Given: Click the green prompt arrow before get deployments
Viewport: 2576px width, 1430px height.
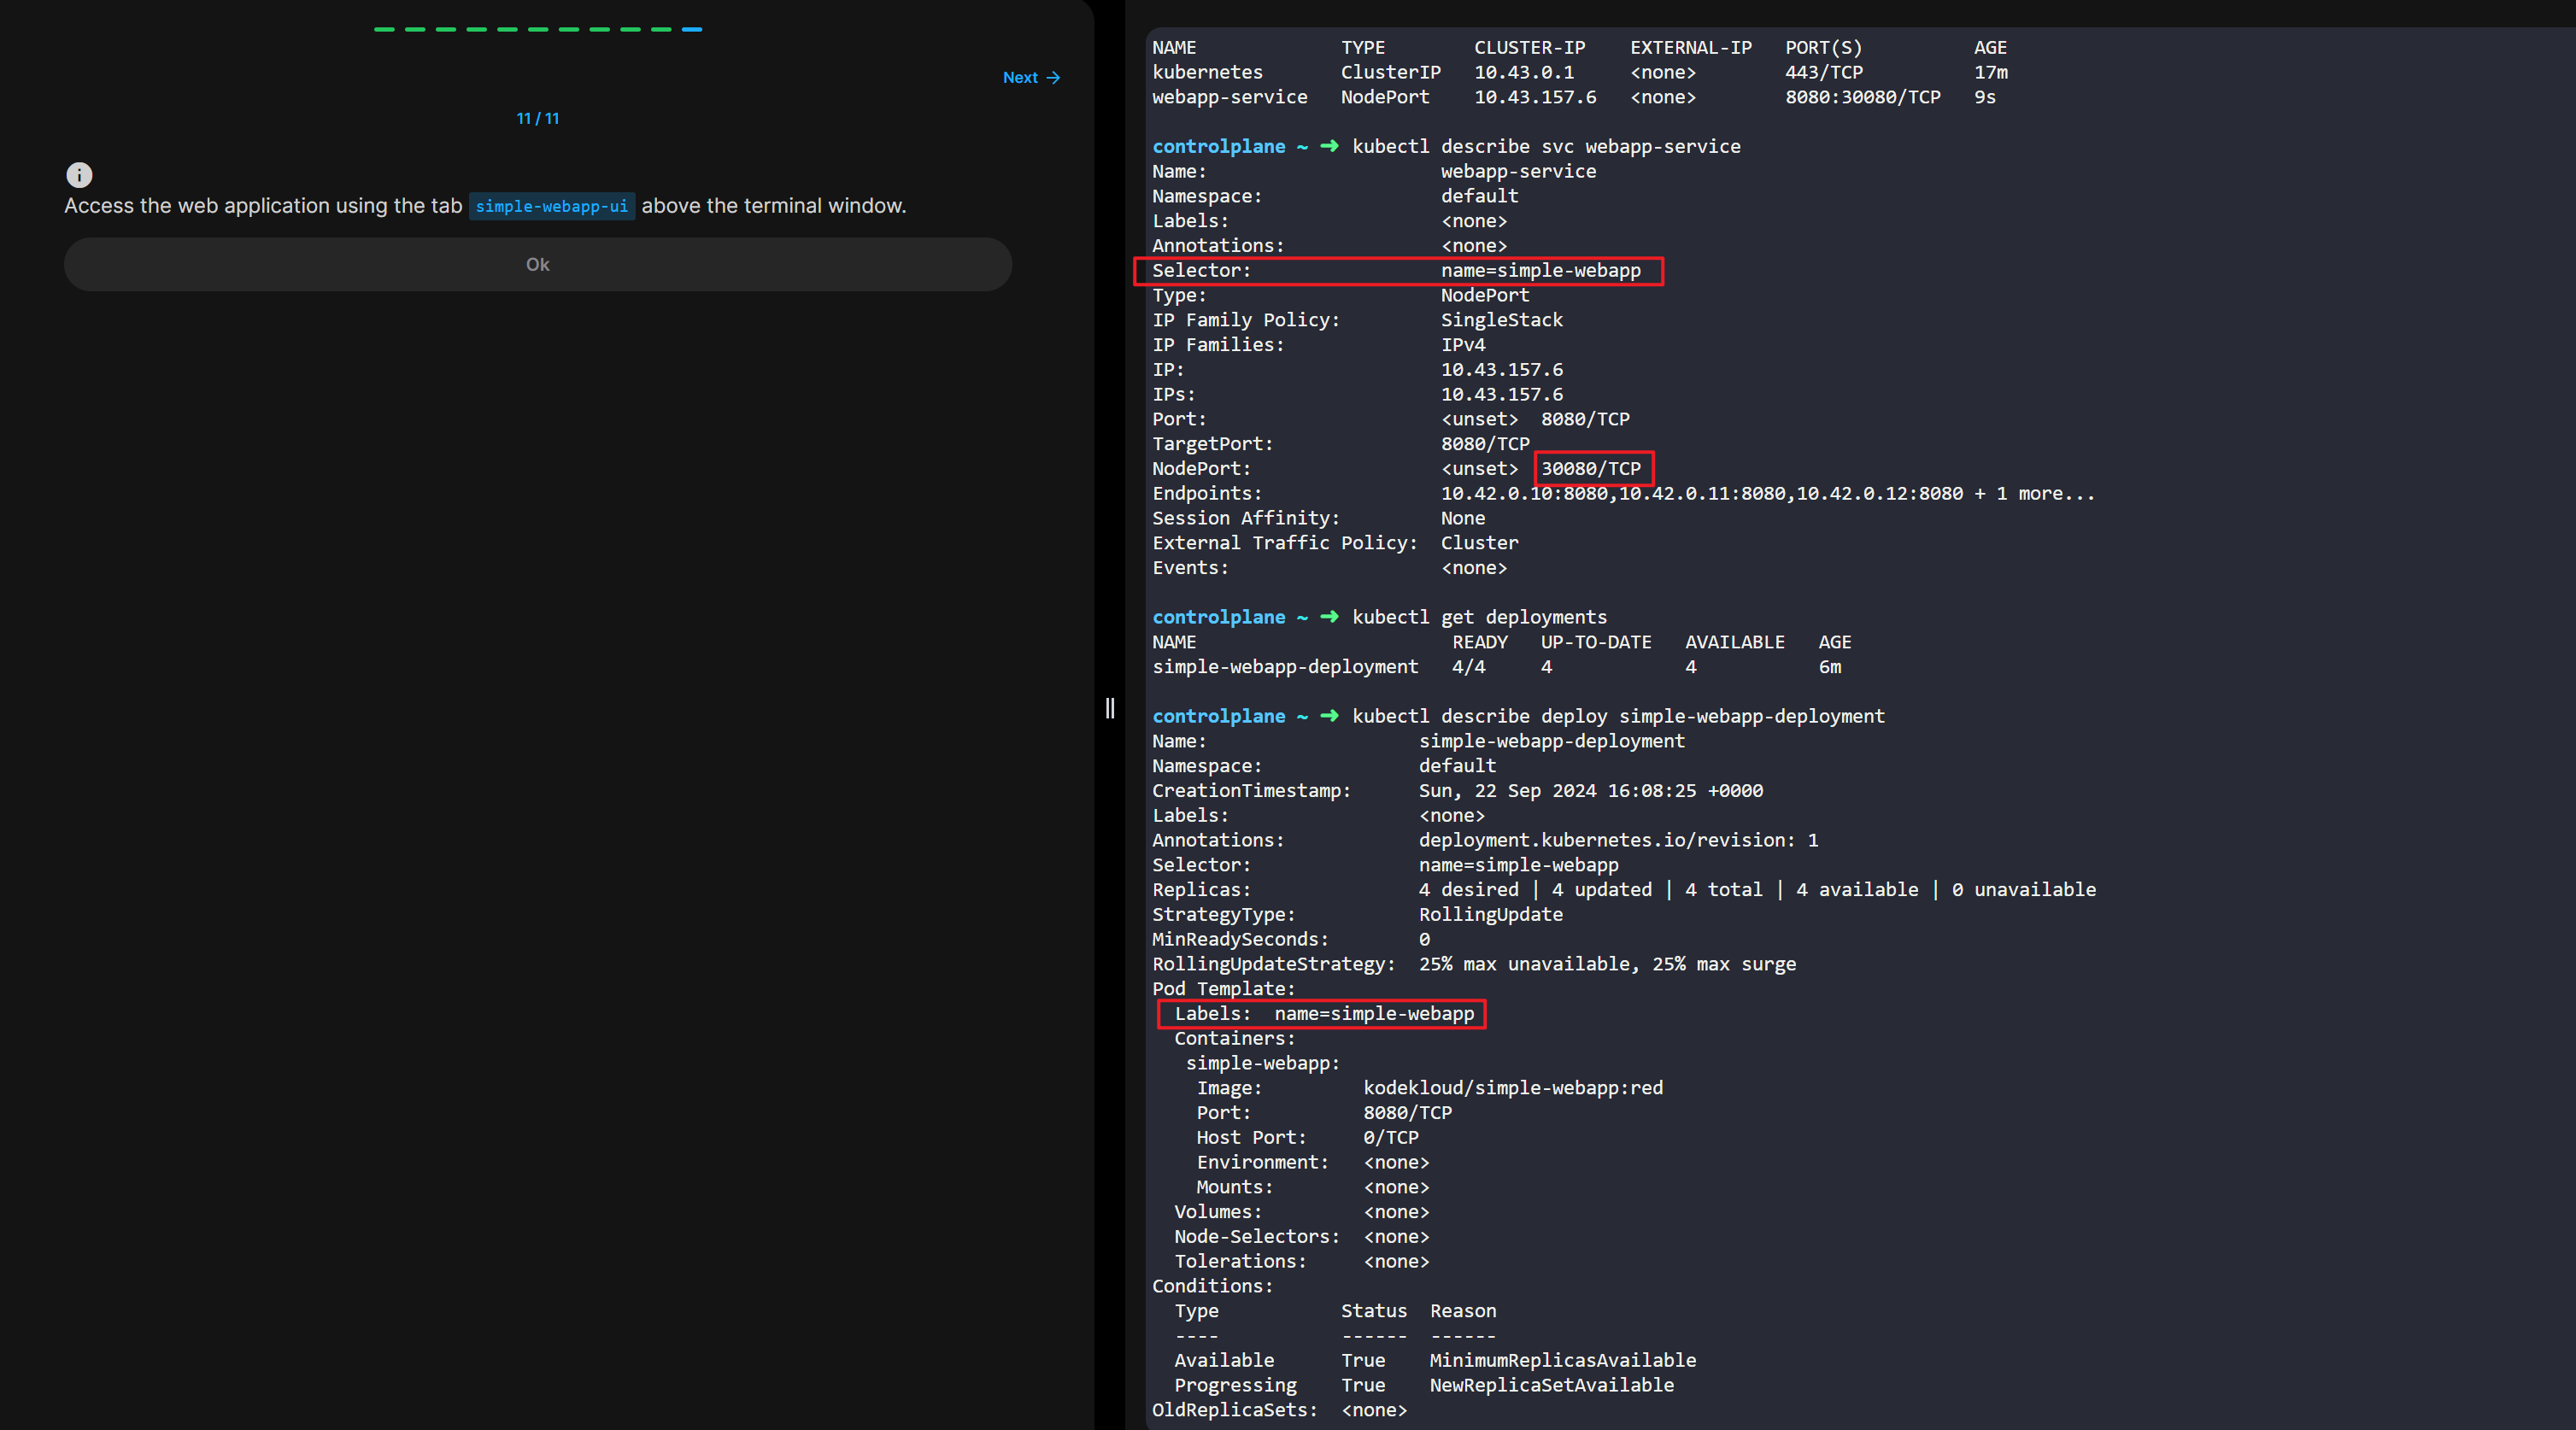Looking at the screenshot, I should point(1329,617).
